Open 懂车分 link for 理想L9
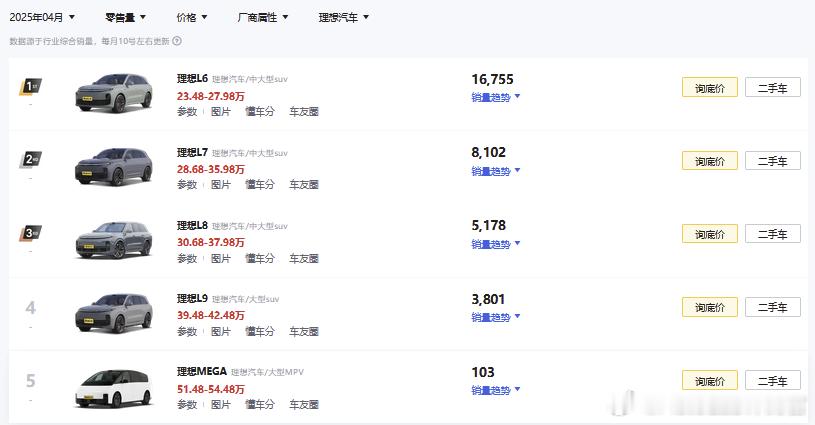This screenshot has height=425, width=815. pos(259,331)
